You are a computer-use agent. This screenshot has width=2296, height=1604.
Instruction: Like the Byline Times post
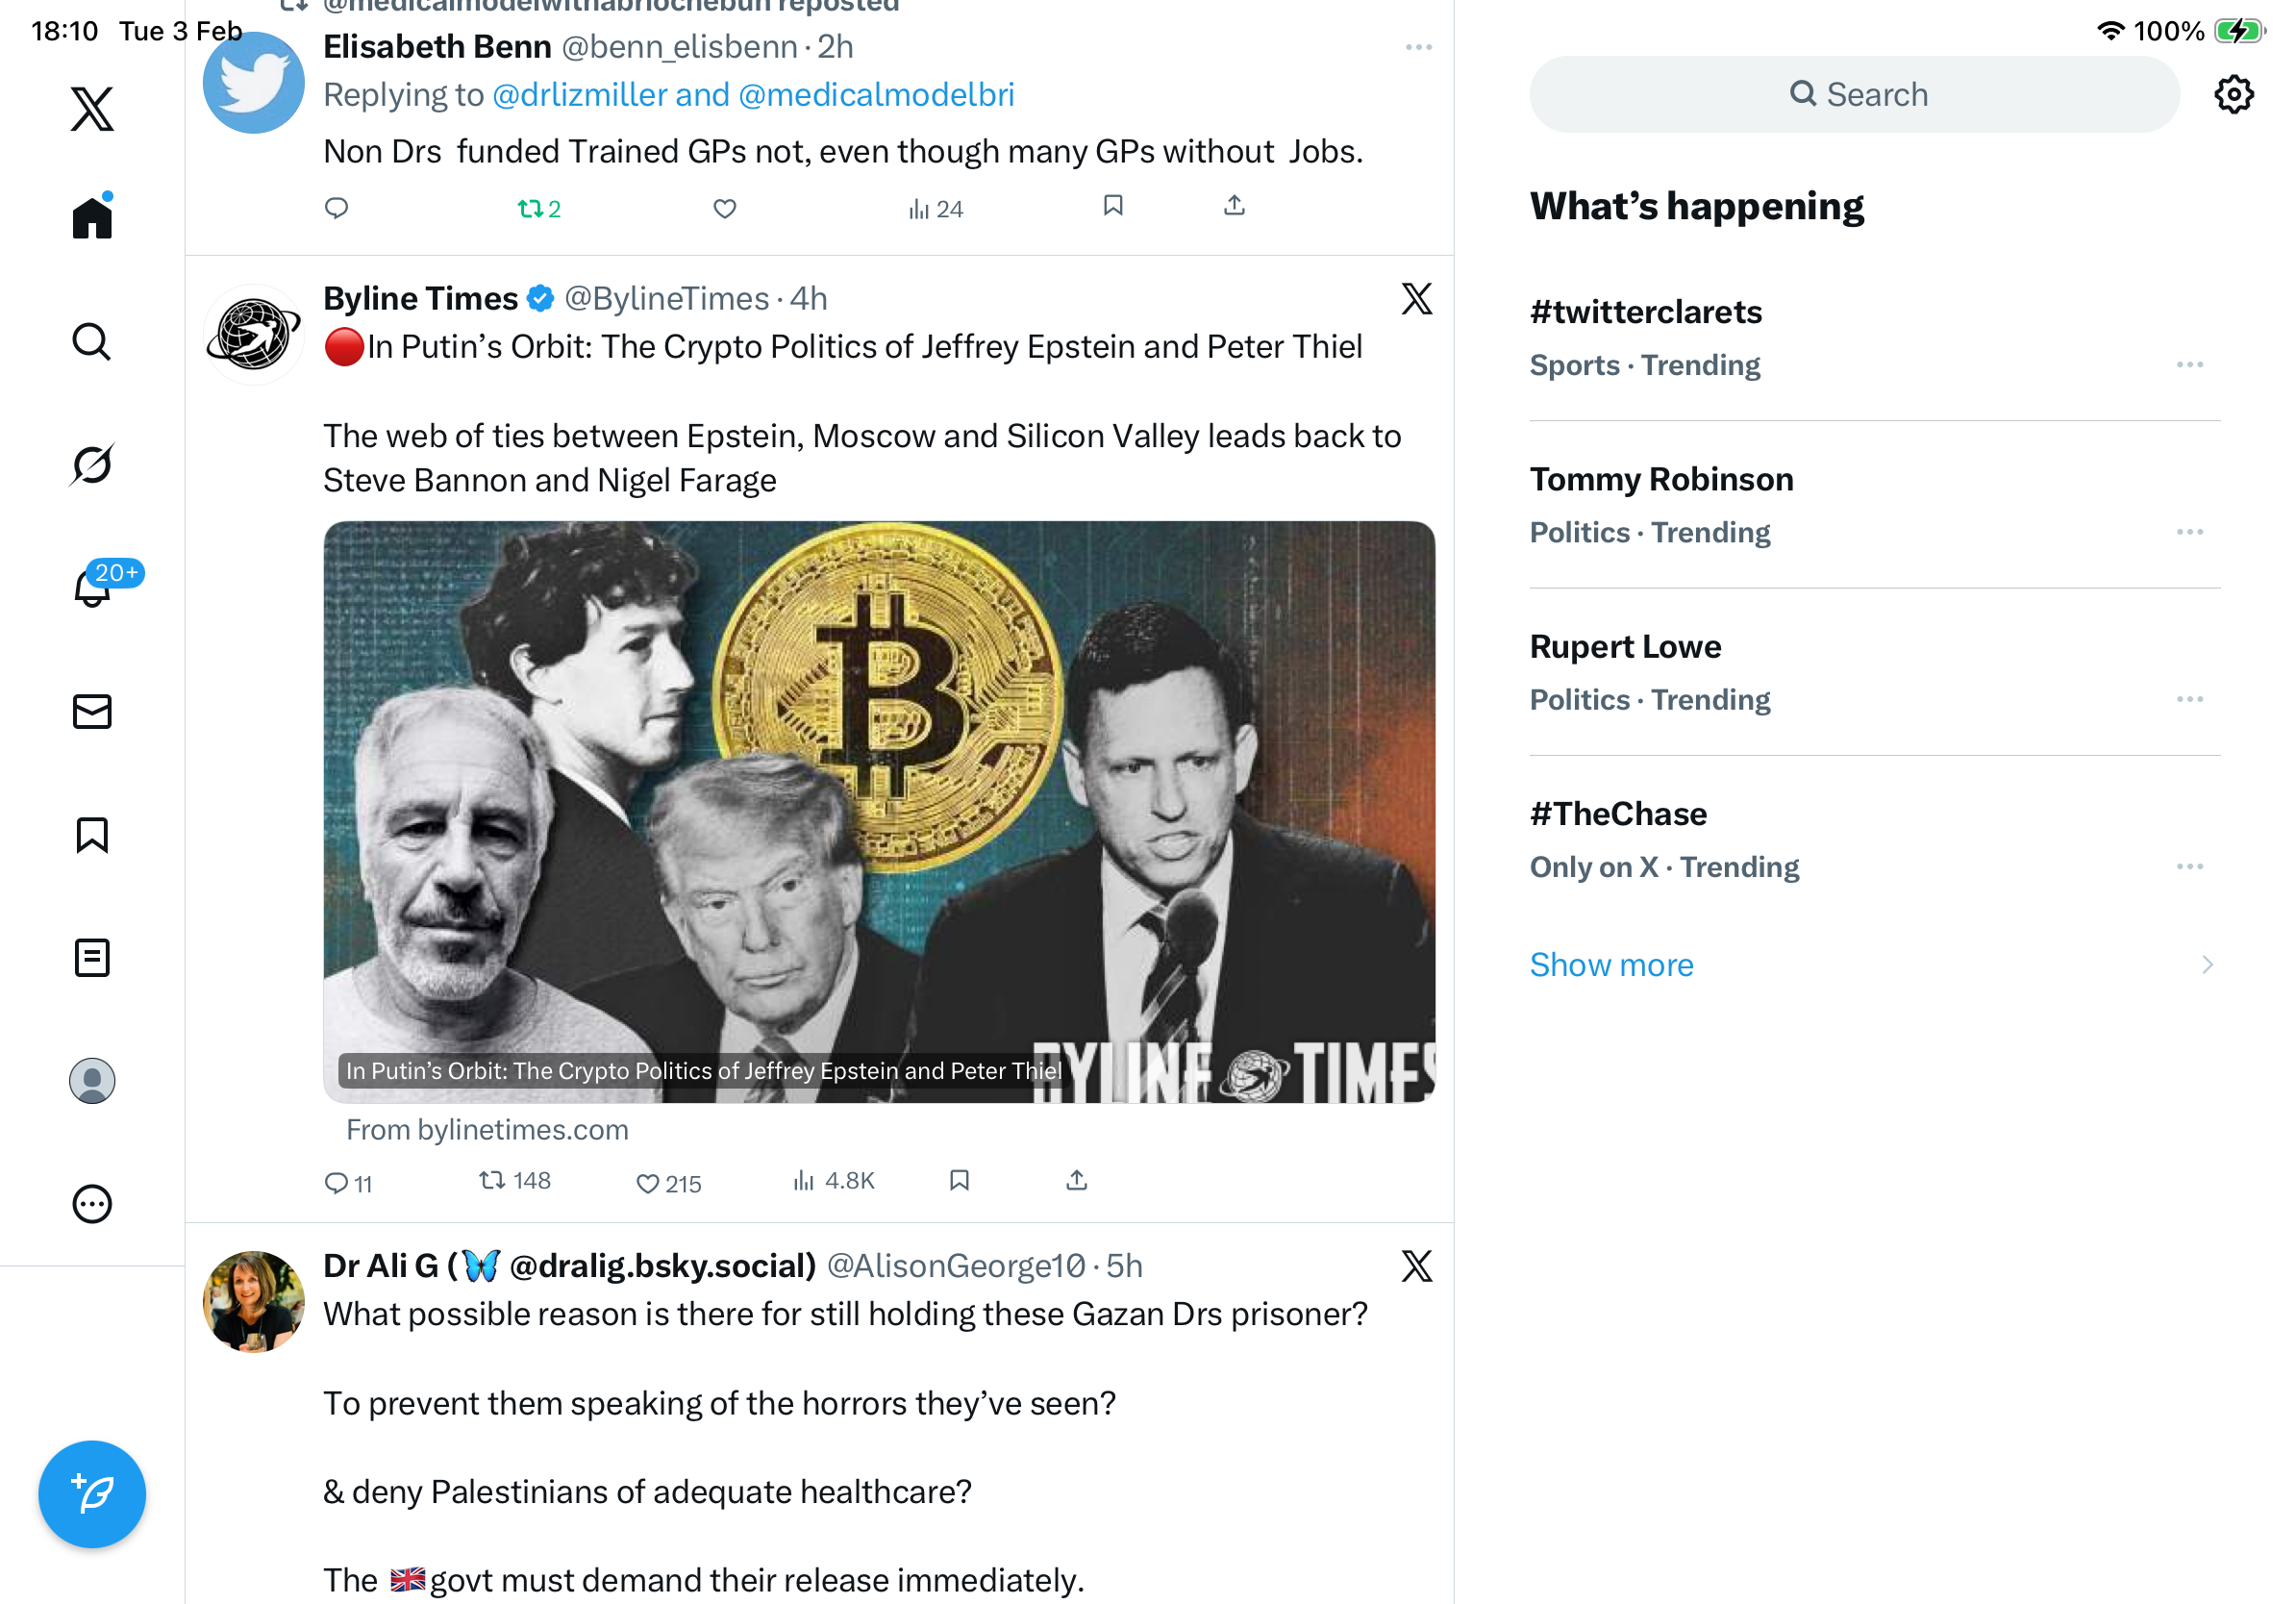click(648, 1183)
